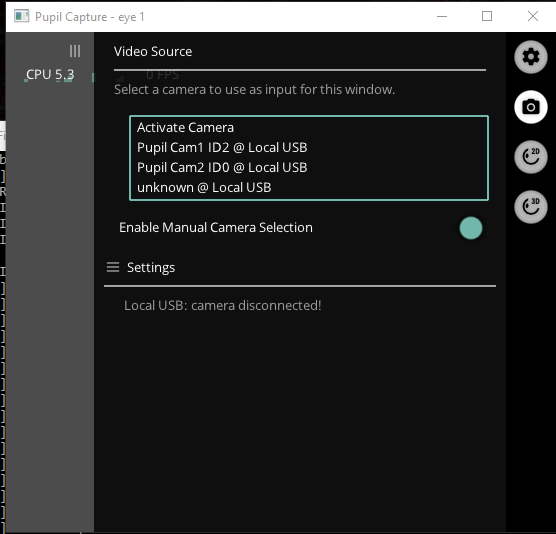Click the sidebar drag handle bars icon
The image size is (556, 534).
(75, 51)
